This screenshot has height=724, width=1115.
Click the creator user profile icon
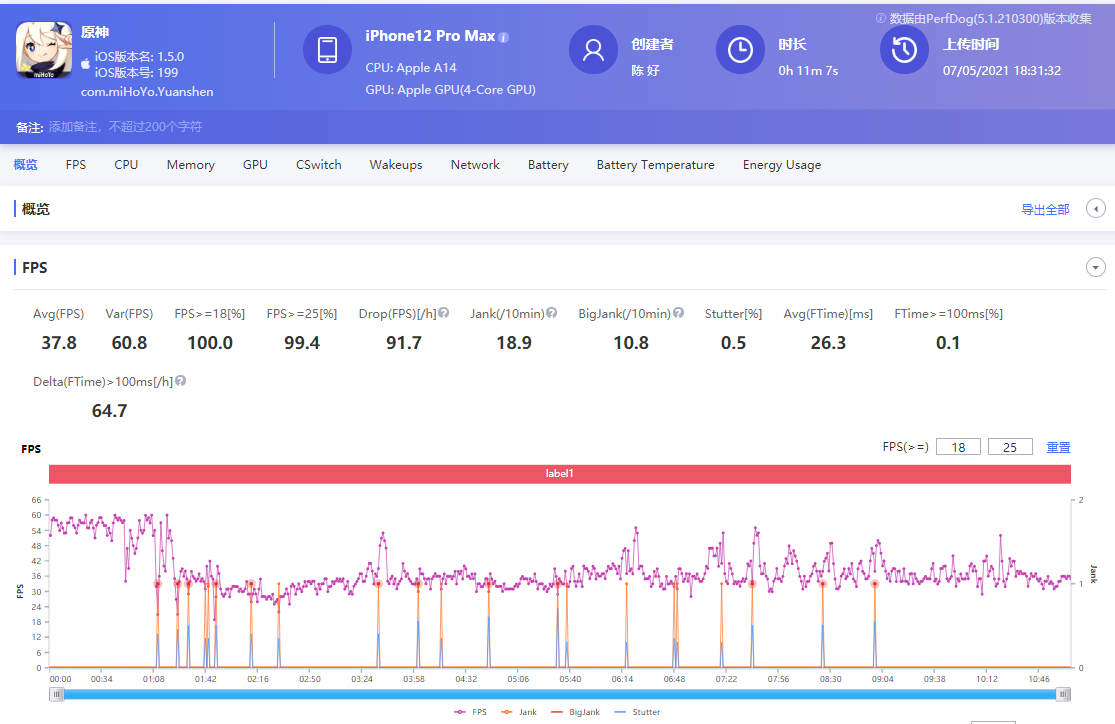point(593,50)
